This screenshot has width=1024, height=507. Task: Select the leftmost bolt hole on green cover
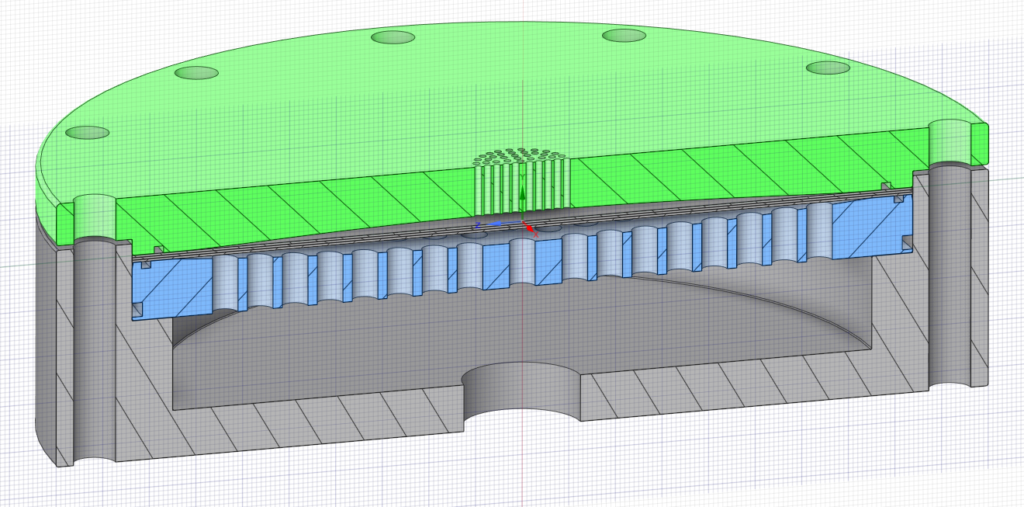[x=90, y=132]
